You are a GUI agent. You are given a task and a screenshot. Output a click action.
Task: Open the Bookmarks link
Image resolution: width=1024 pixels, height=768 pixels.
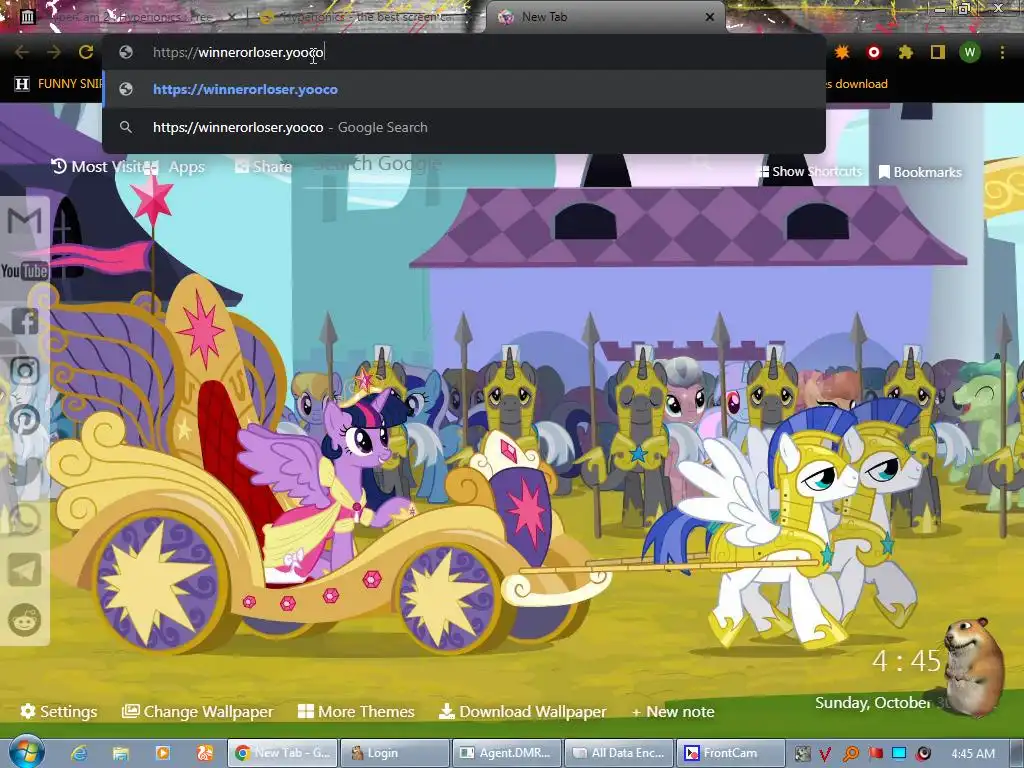921,172
